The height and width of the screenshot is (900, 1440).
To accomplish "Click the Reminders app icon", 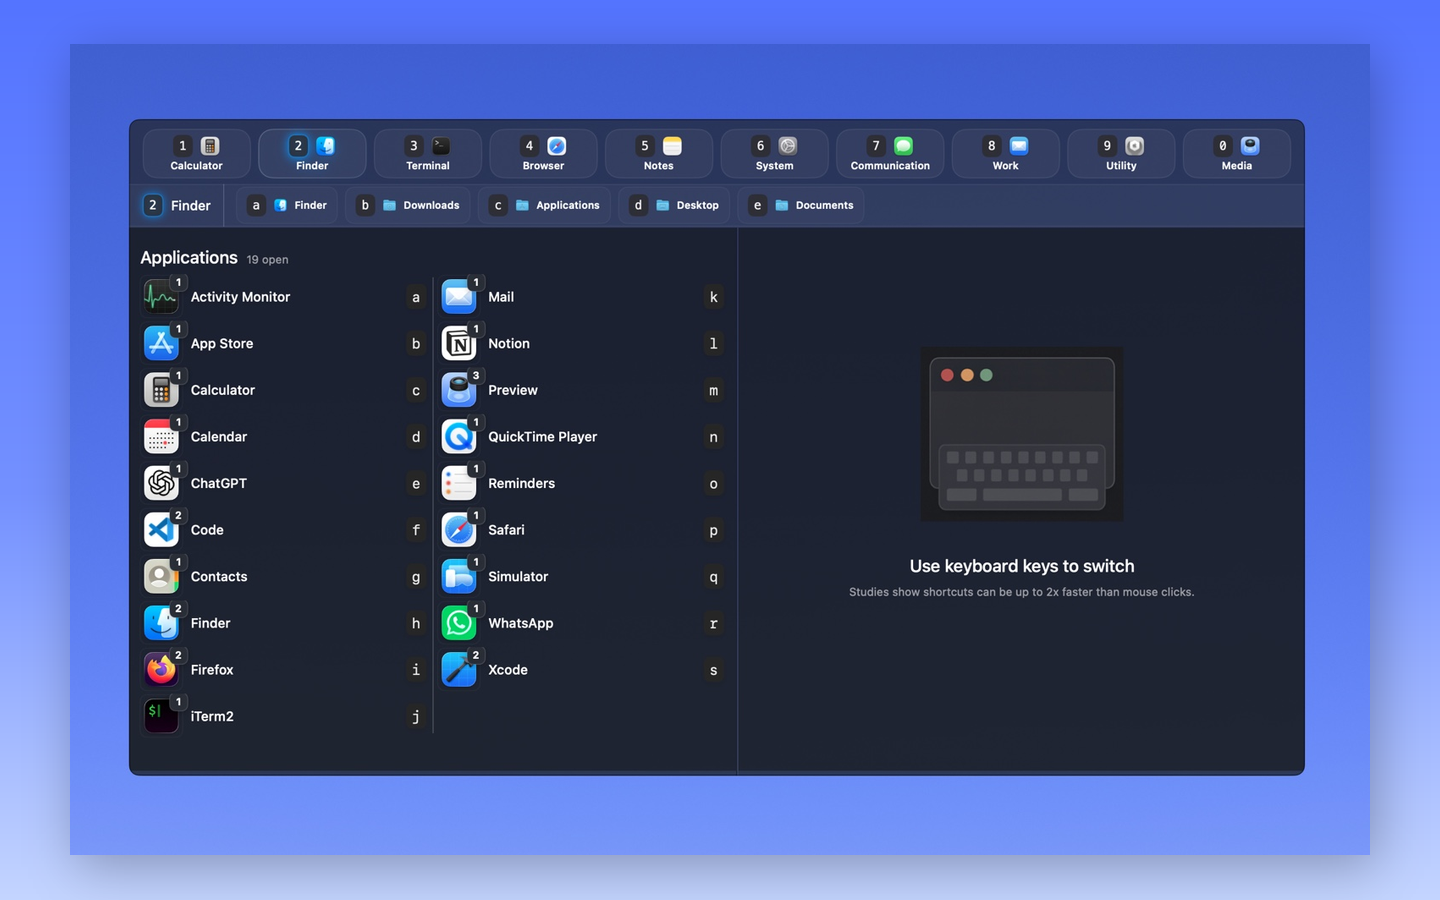I will pyautogui.click(x=459, y=483).
